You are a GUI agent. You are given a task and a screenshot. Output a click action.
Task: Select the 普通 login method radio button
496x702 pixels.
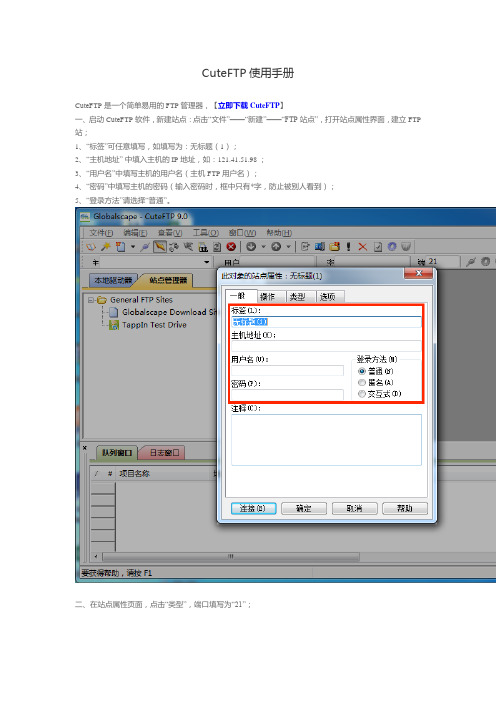pyautogui.click(x=362, y=371)
